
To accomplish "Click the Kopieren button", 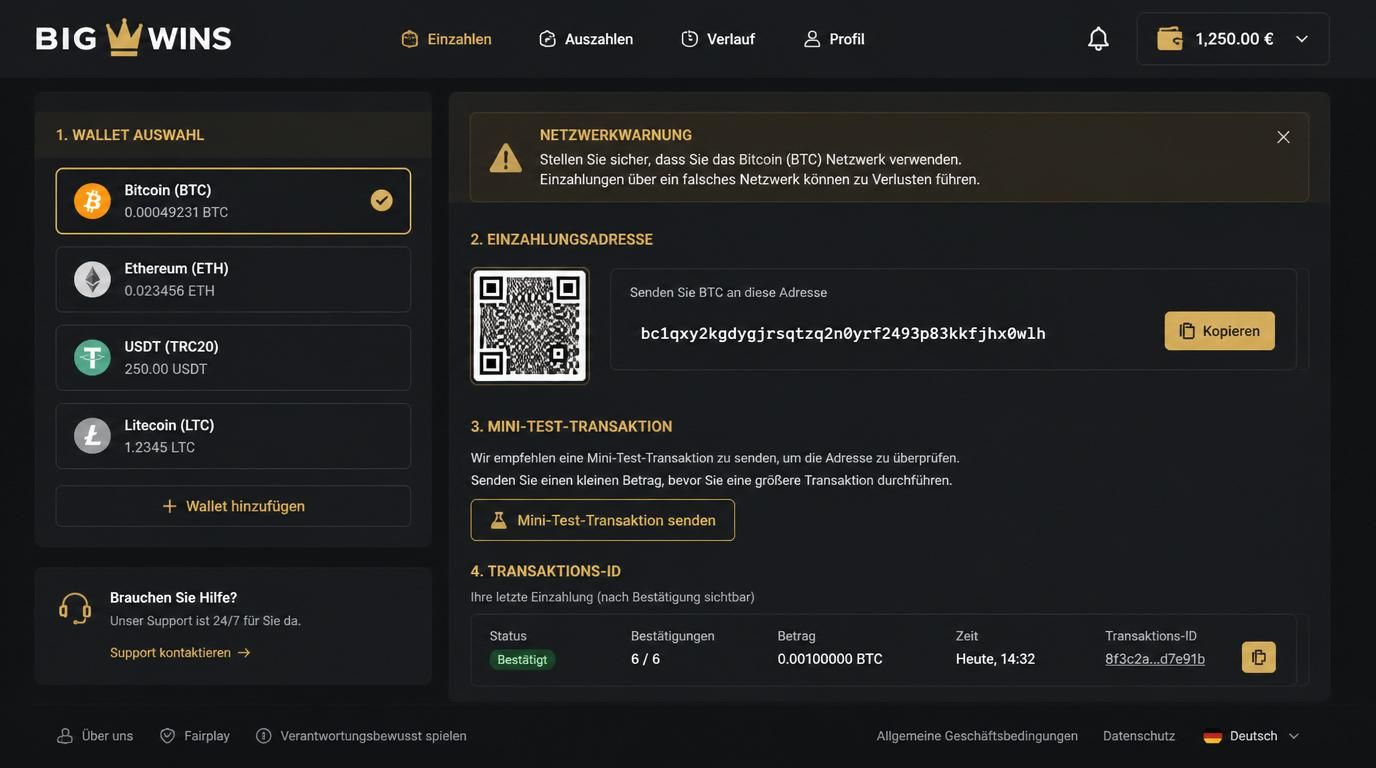I will (x=1220, y=331).
